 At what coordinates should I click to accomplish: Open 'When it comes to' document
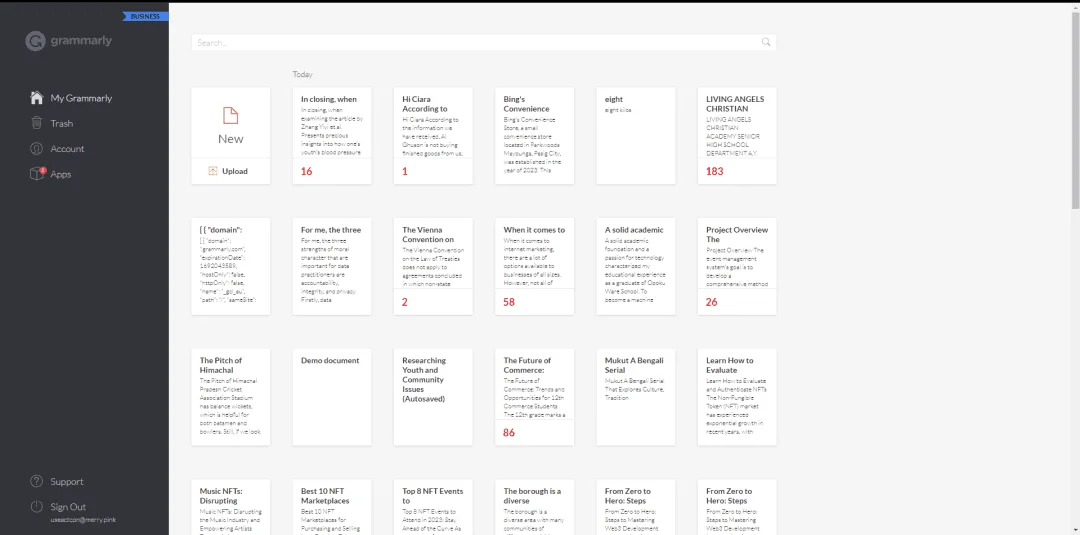coord(534,266)
